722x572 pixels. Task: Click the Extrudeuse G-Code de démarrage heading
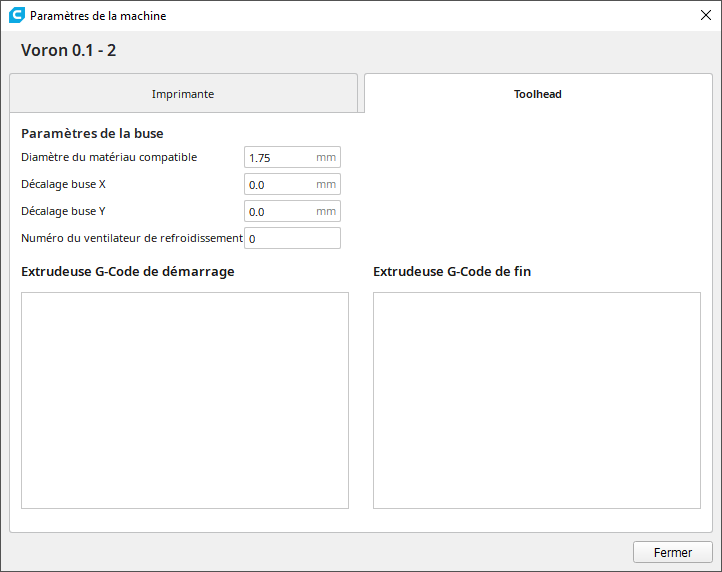128,272
